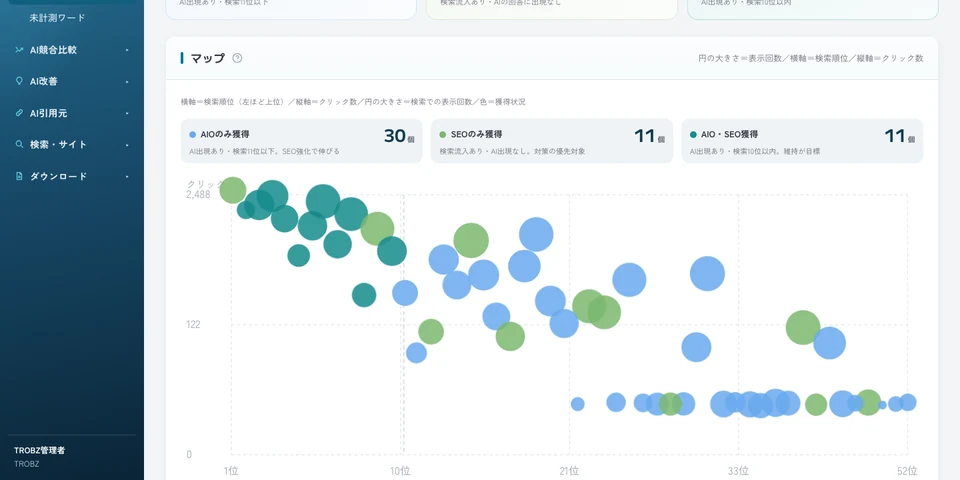Expand the ダウンロード menu chevron
The width and height of the screenshot is (960, 480).
(127, 176)
